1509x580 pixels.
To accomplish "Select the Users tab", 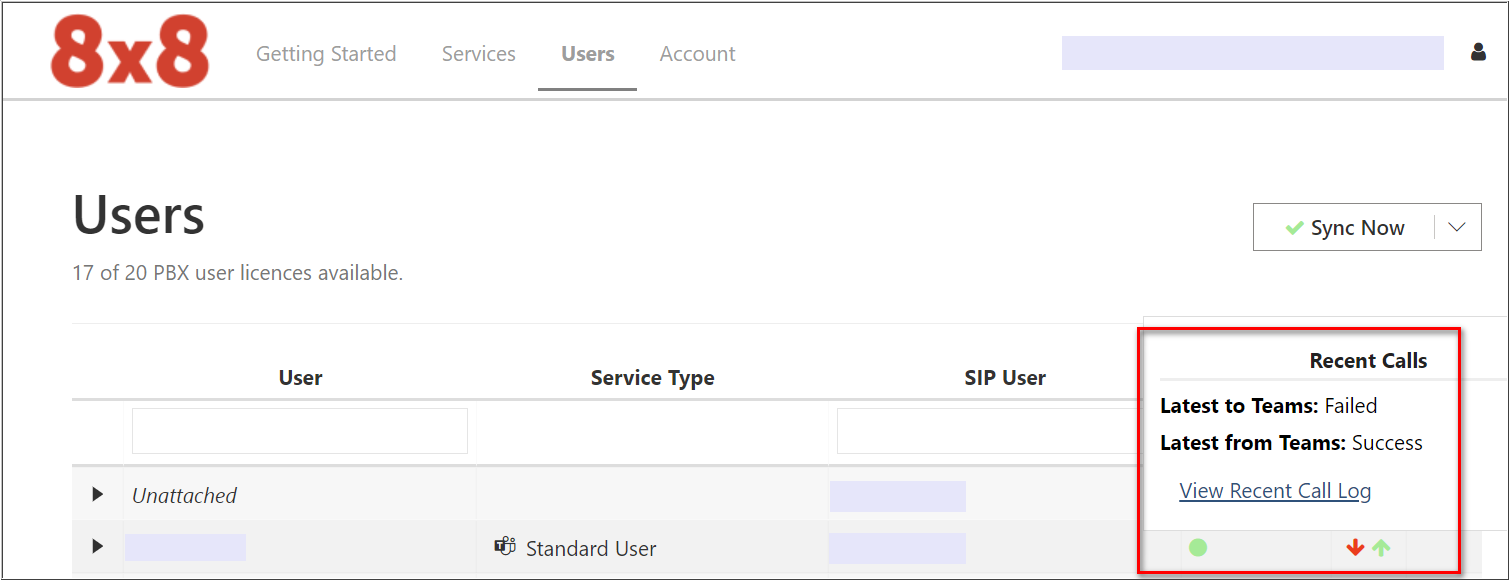I will coord(588,54).
